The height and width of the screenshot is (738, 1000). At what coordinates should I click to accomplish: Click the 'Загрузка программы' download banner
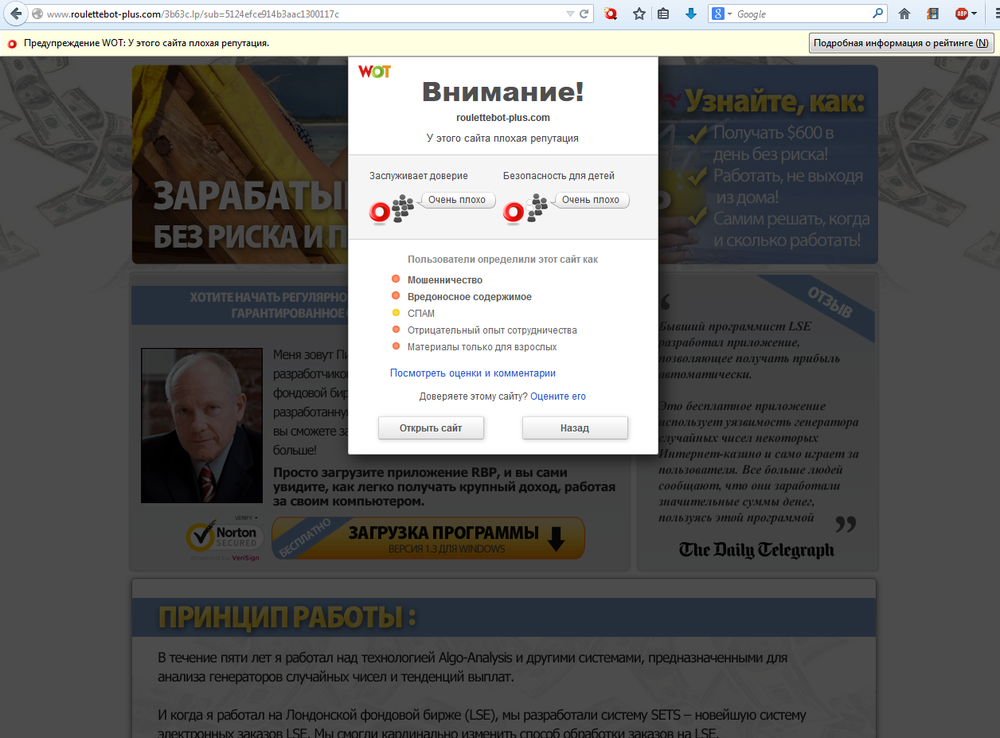tap(428, 538)
